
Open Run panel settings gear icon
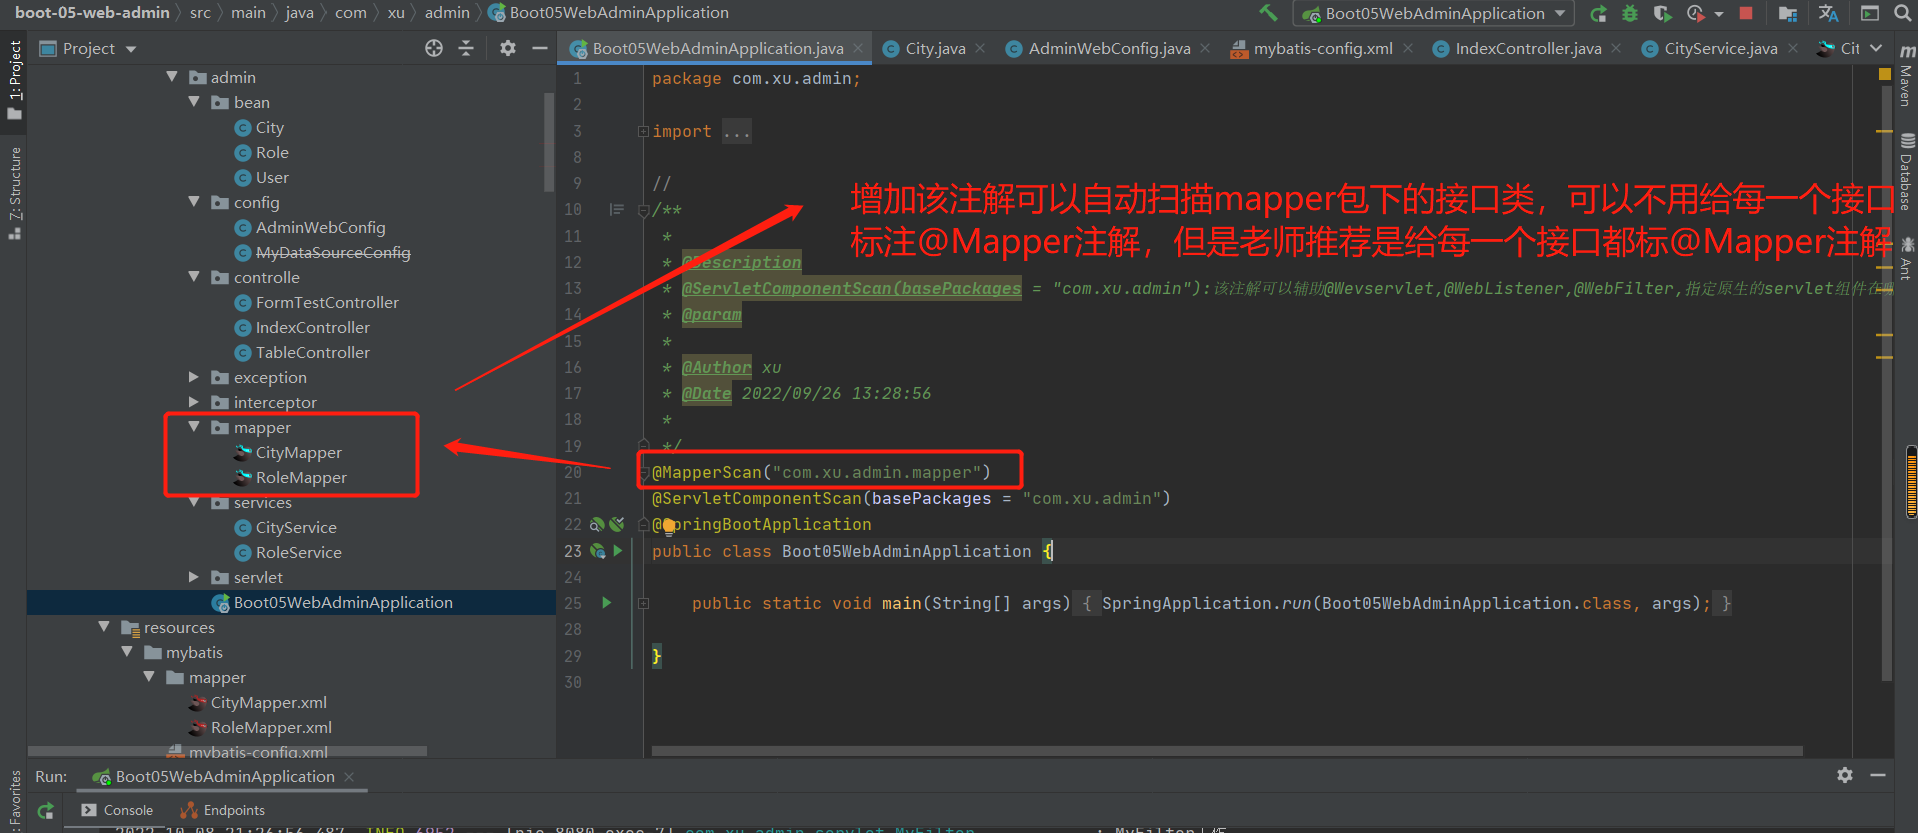[1845, 775]
